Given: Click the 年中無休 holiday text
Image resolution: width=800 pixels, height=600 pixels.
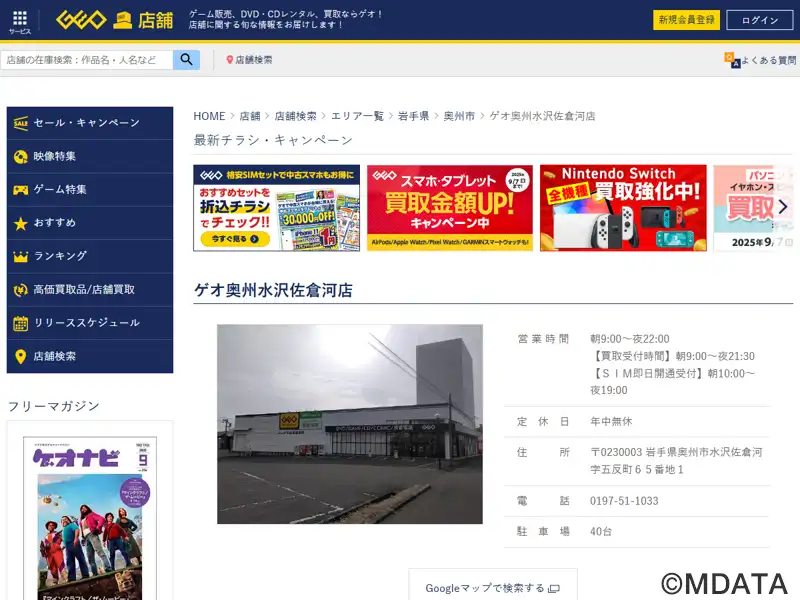Looking at the screenshot, I should (x=611, y=421).
